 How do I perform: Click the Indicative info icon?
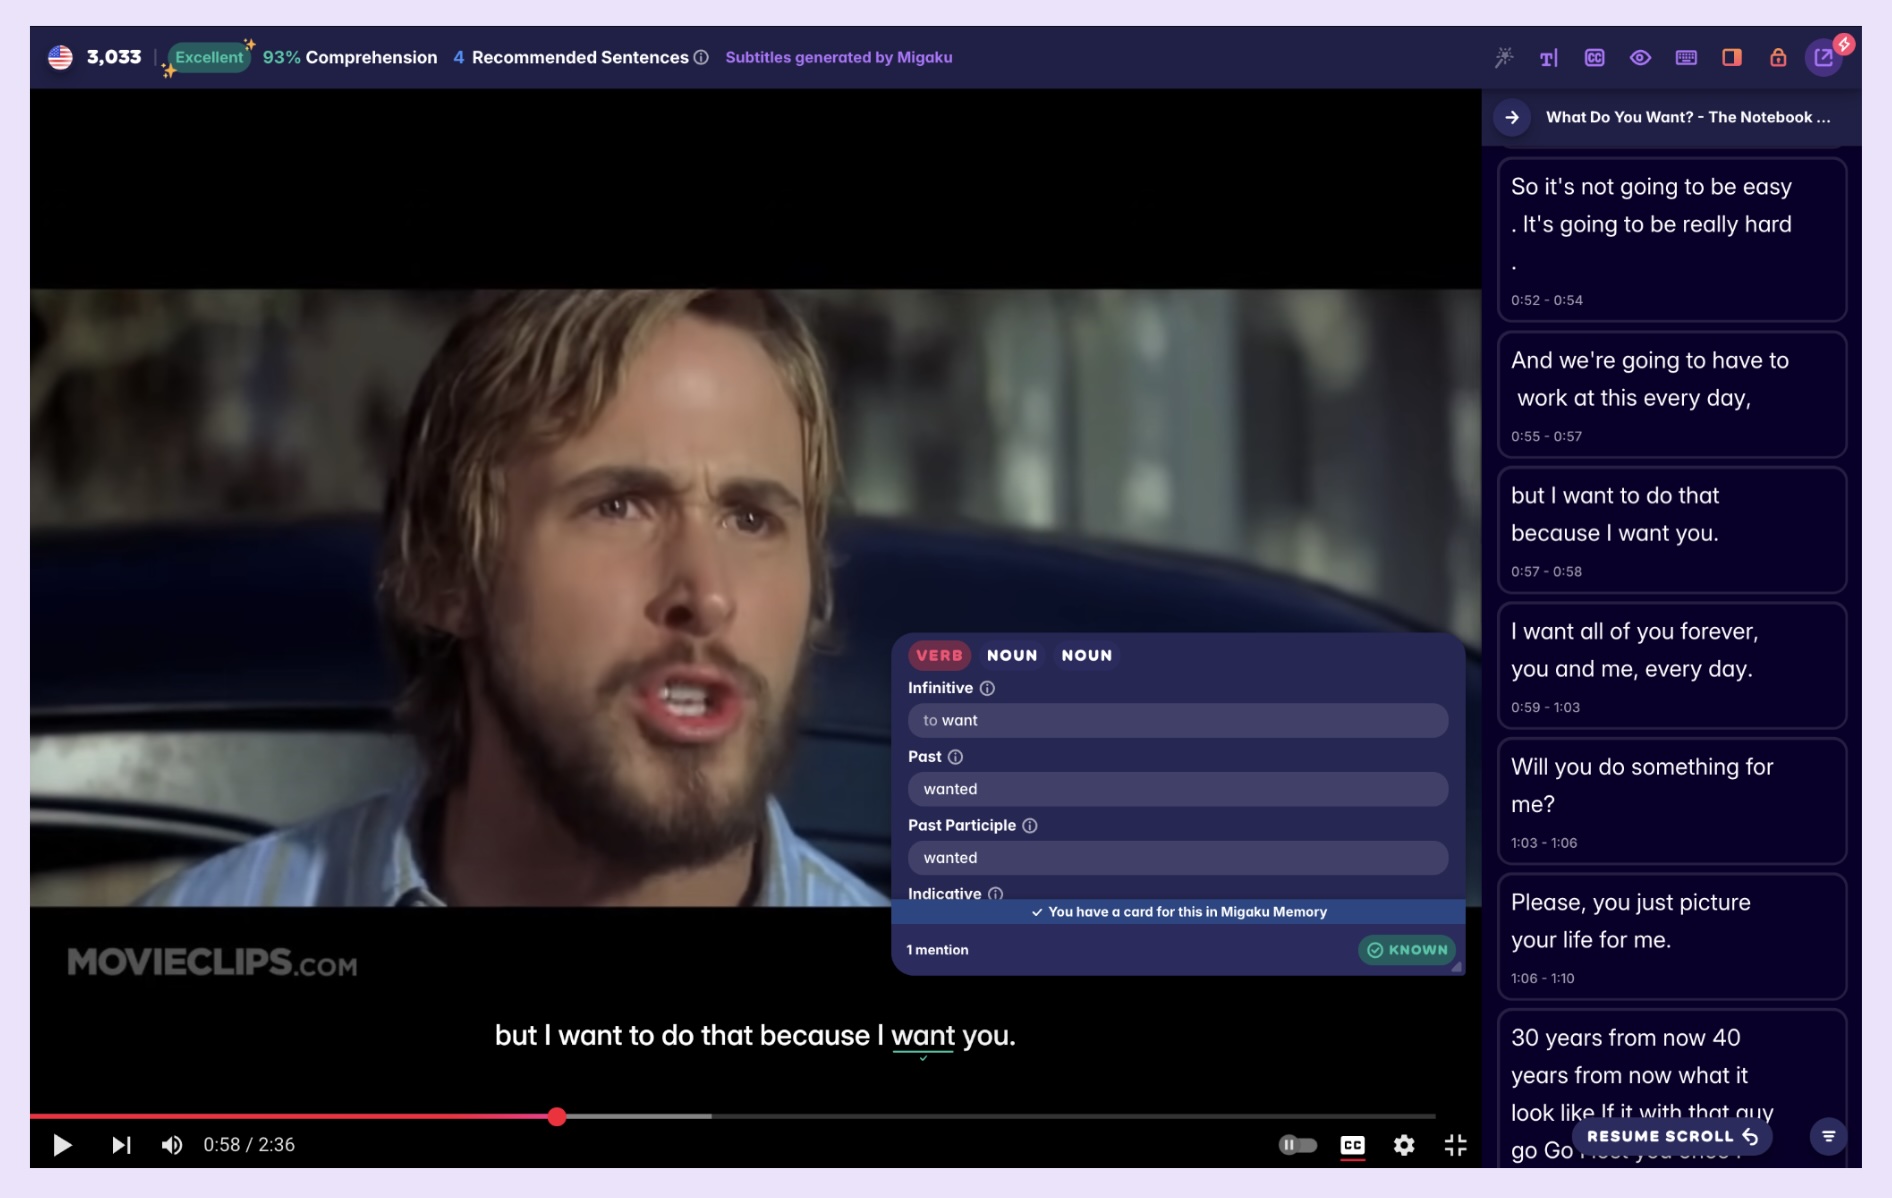(x=995, y=893)
